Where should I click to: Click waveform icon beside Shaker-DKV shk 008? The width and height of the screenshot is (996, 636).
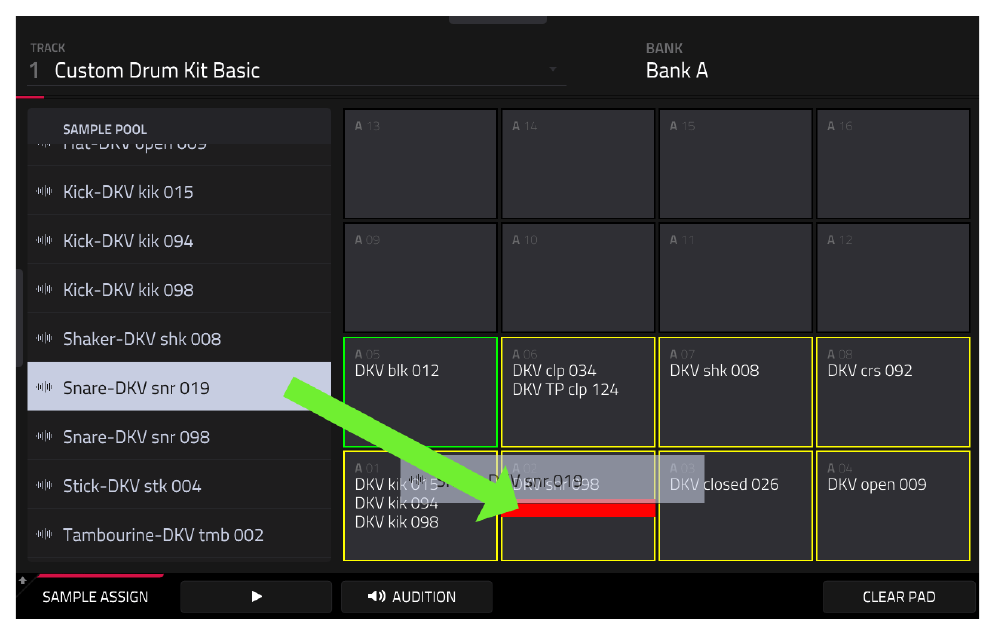(x=44, y=338)
